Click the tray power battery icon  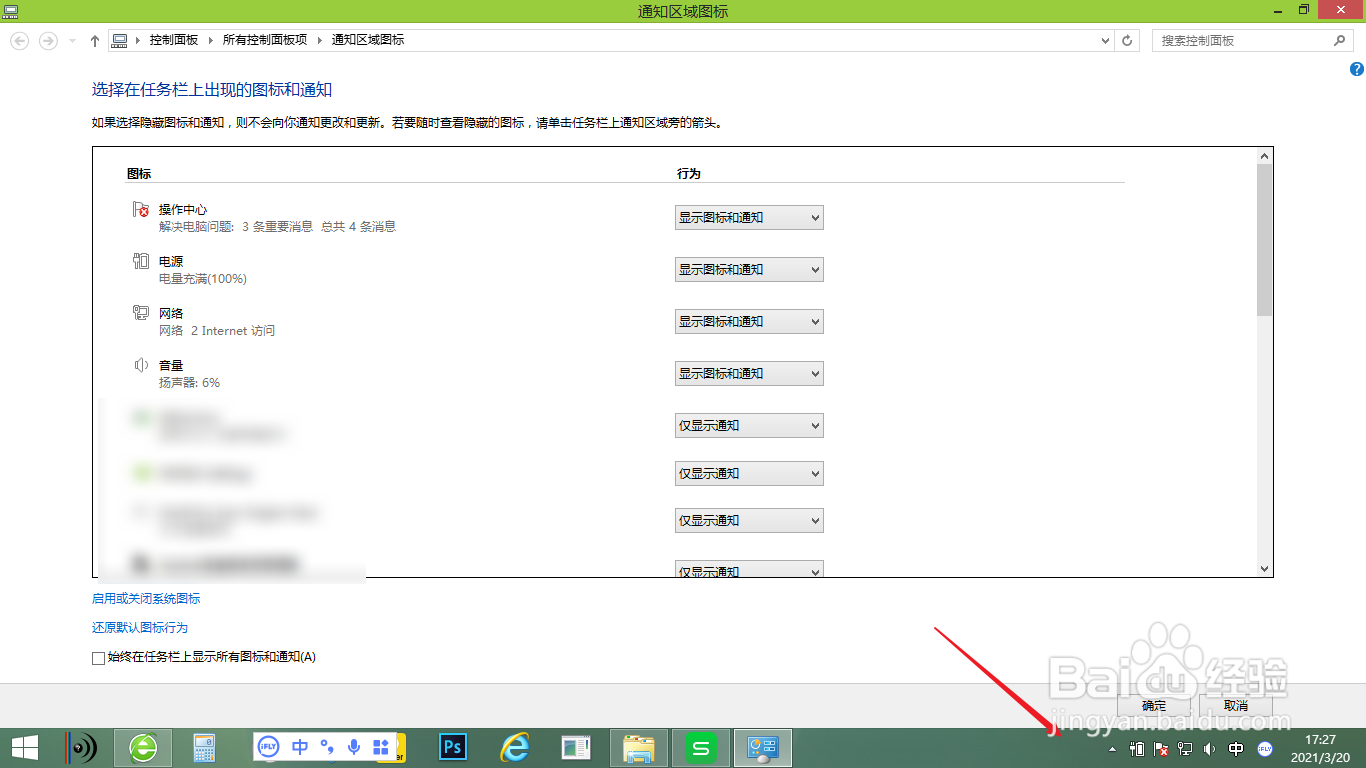pyautogui.click(x=1137, y=748)
